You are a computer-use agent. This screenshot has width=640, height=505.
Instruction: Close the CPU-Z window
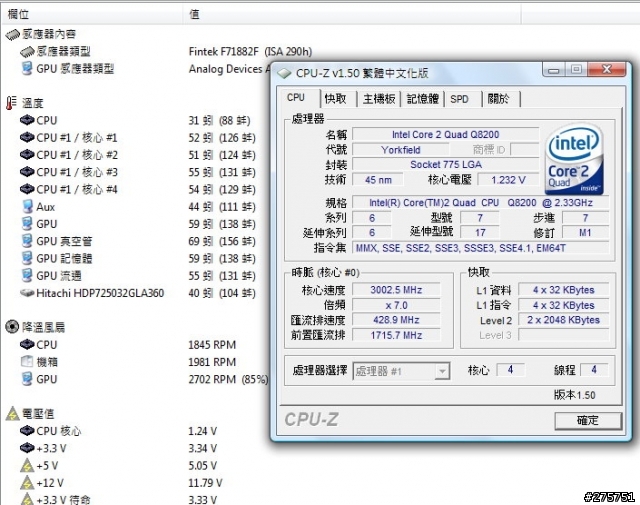tap(607, 69)
